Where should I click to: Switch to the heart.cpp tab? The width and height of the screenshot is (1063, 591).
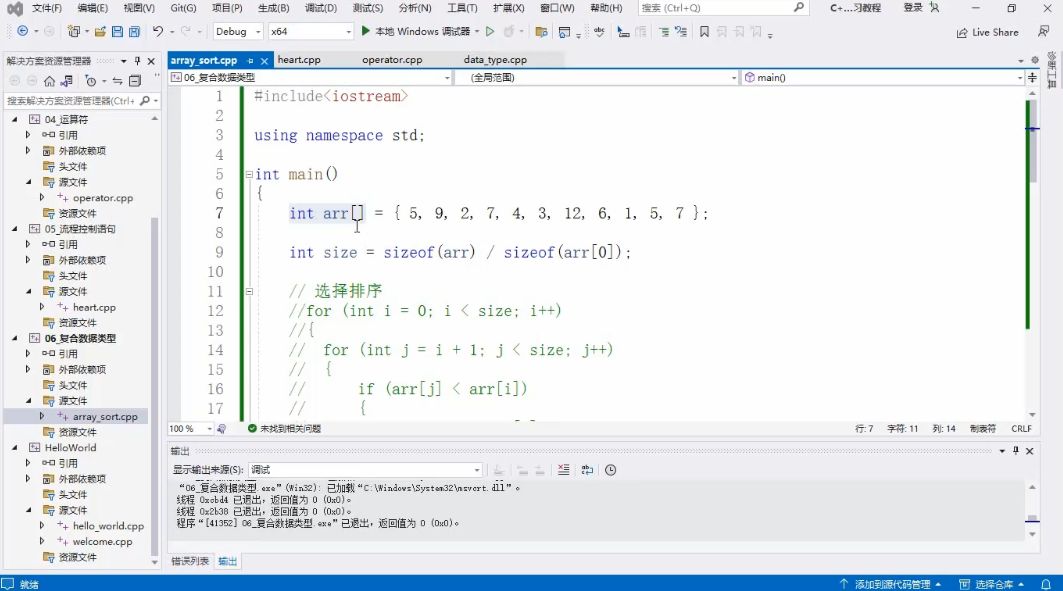coord(299,60)
